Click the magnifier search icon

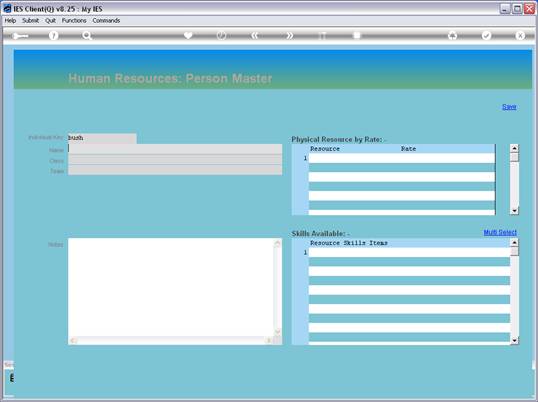pyautogui.click(x=87, y=36)
